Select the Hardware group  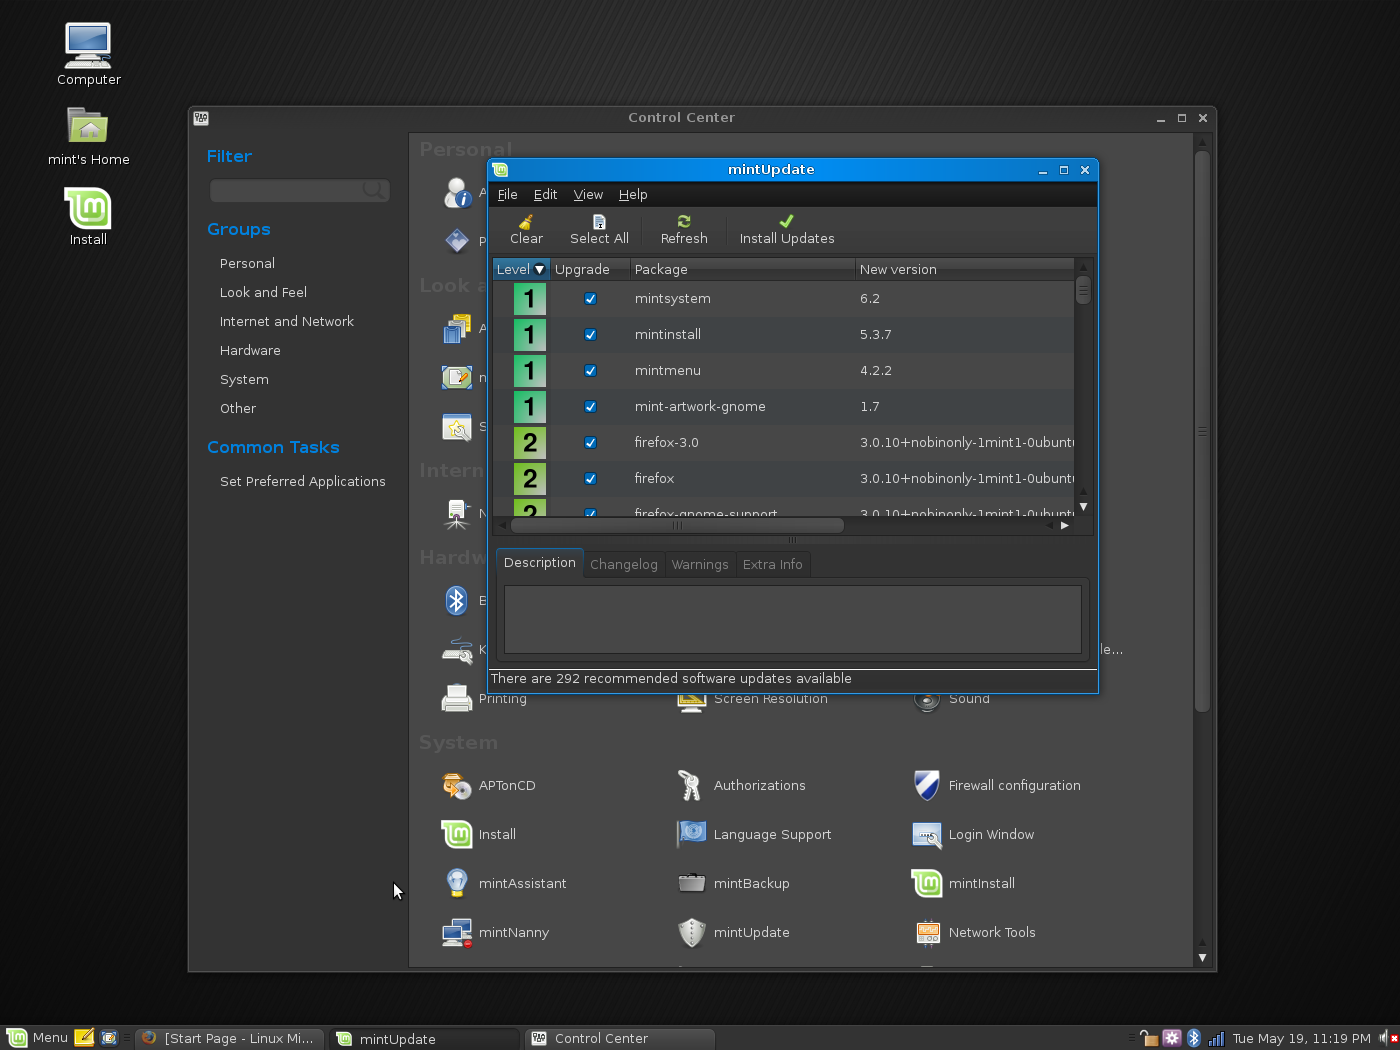[250, 351]
